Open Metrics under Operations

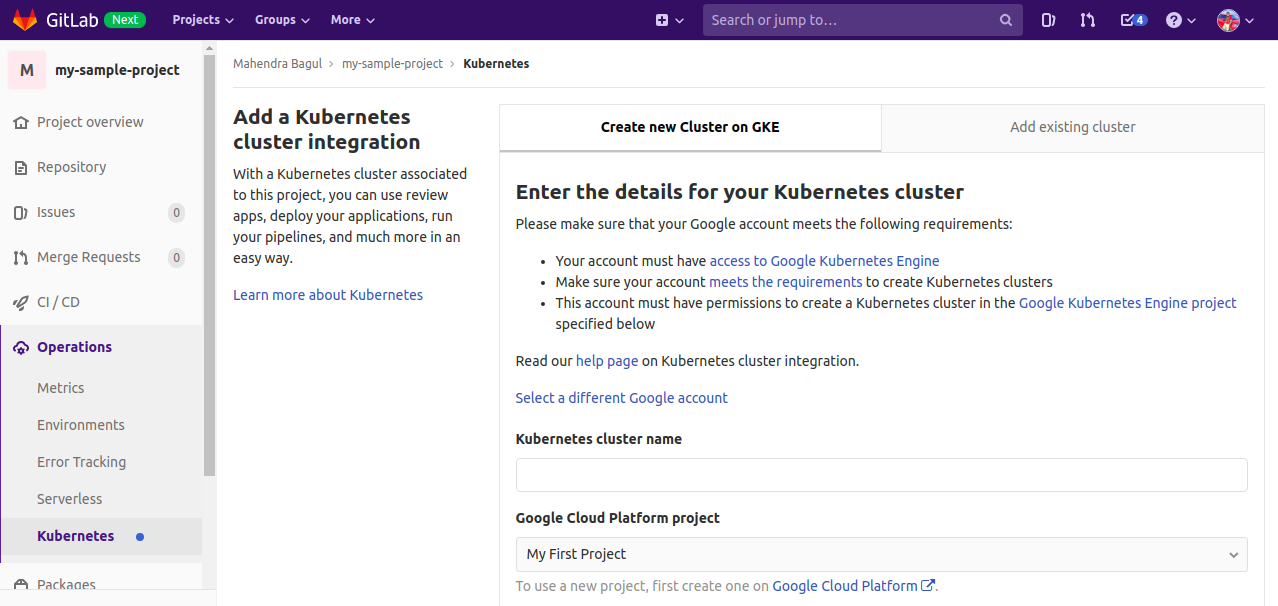60,388
